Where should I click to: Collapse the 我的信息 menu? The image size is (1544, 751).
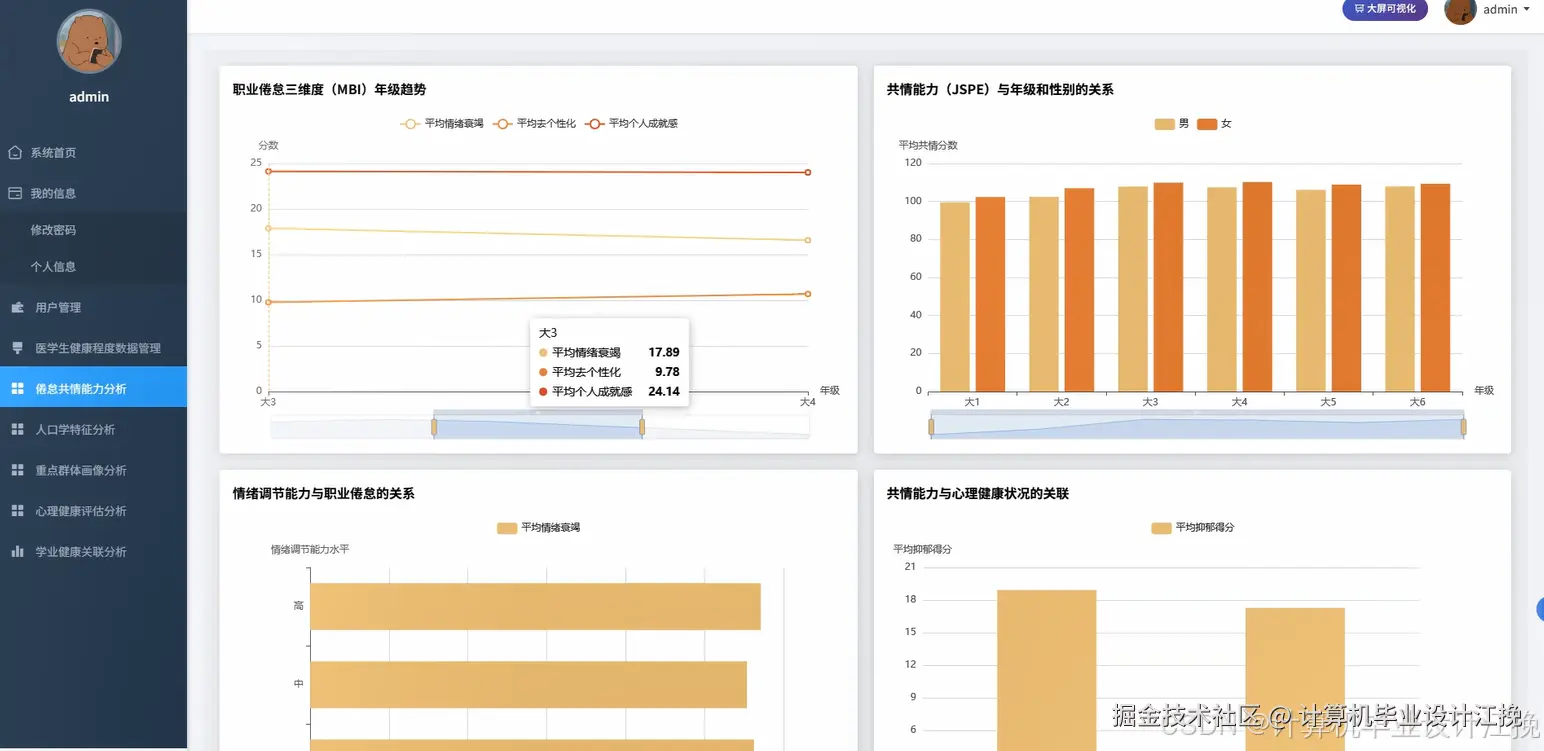(93, 193)
